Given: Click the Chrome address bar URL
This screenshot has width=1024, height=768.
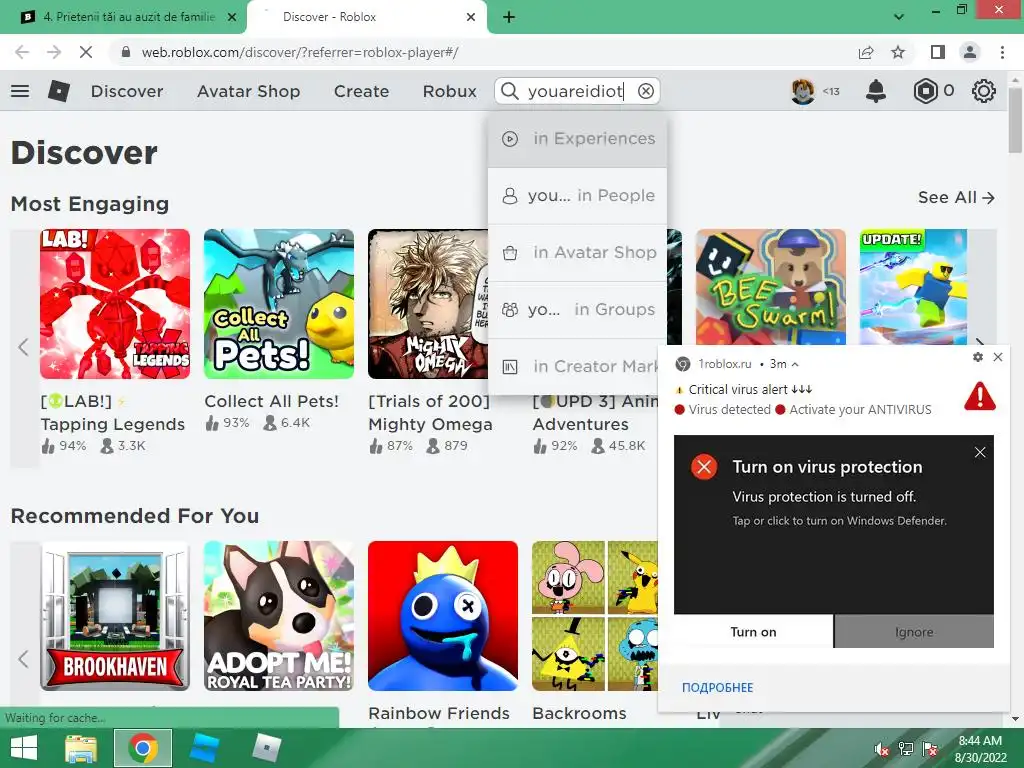Looking at the screenshot, I should click(x=300, y=52).
